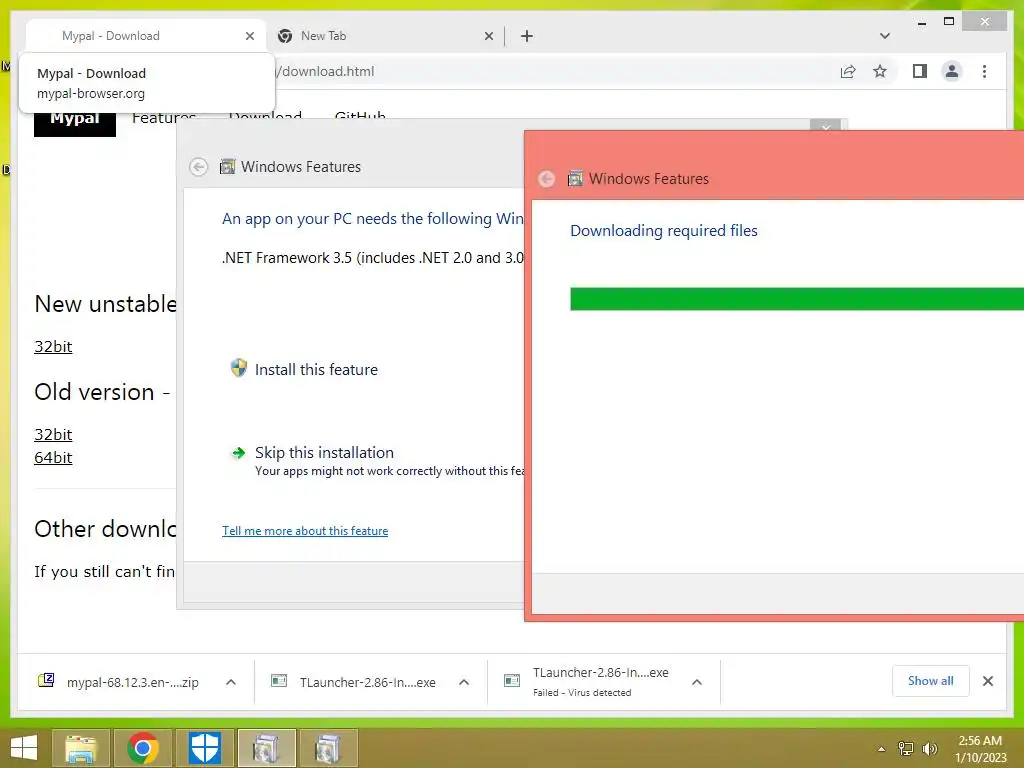Expand options for completed TLauncher download
Screen dimensions: 1024x768
[x=464, y=682]
